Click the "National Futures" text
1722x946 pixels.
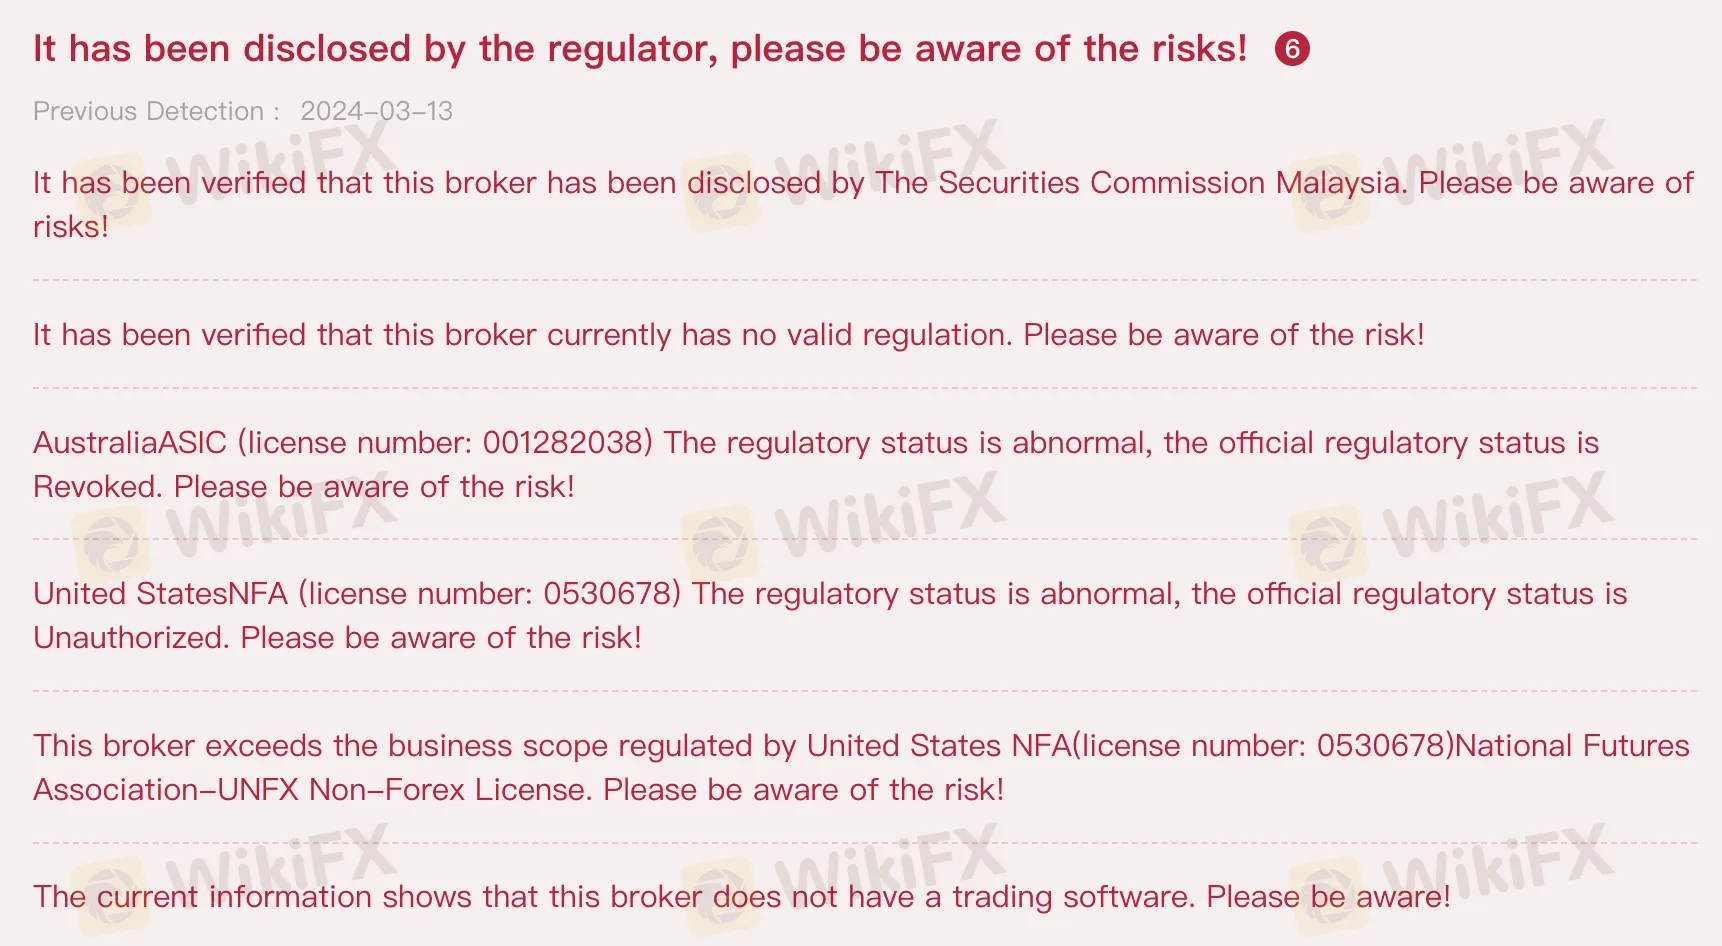1578,746
